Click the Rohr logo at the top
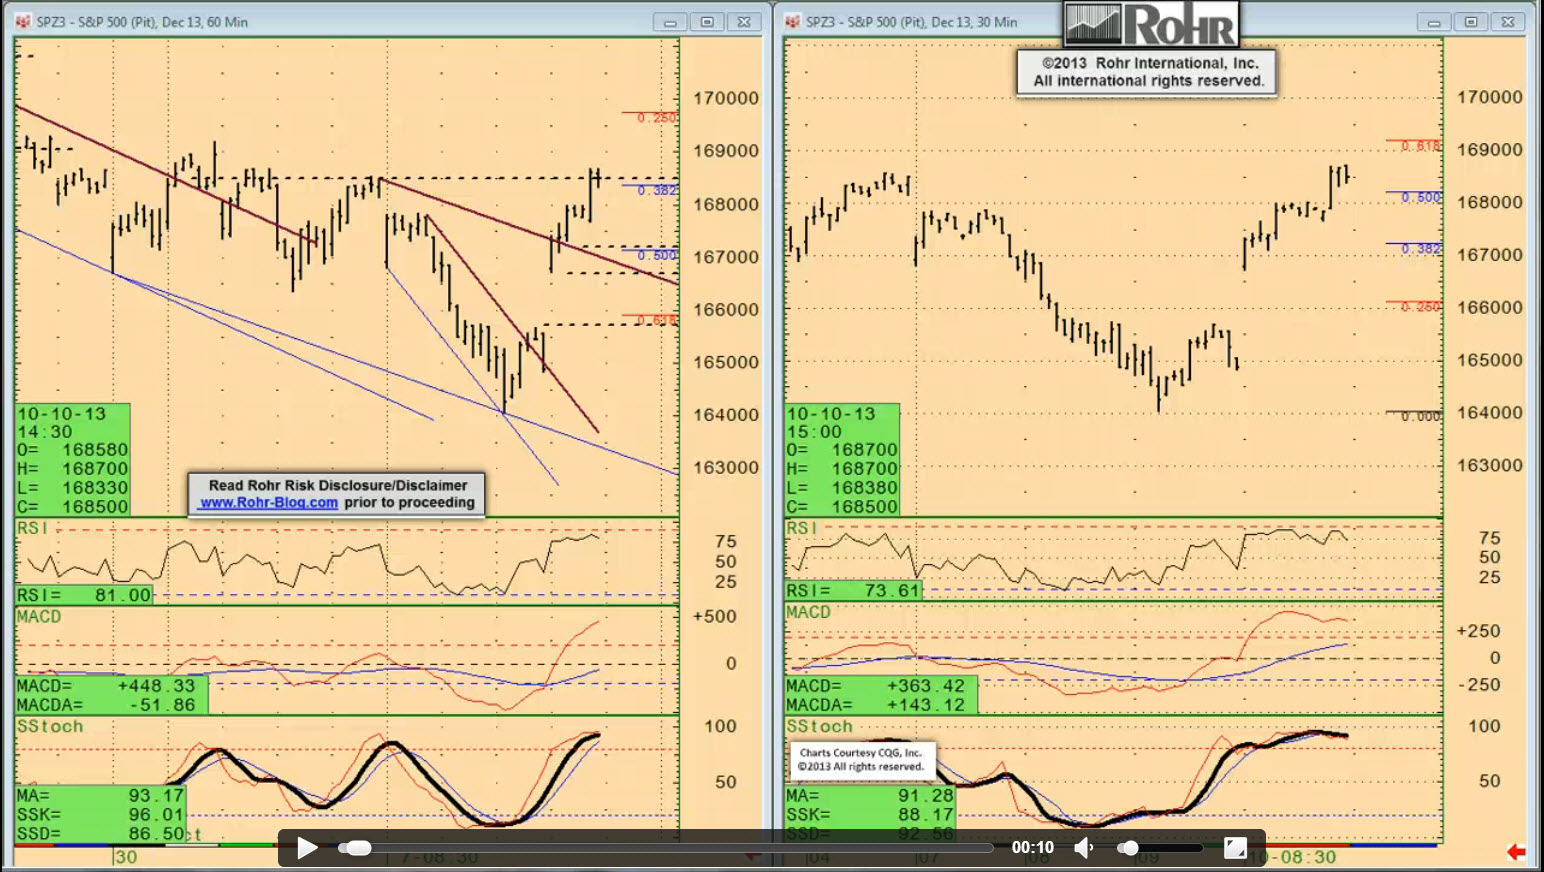The height and width of the screenshot is (872, 1544). coord(1151,24)
